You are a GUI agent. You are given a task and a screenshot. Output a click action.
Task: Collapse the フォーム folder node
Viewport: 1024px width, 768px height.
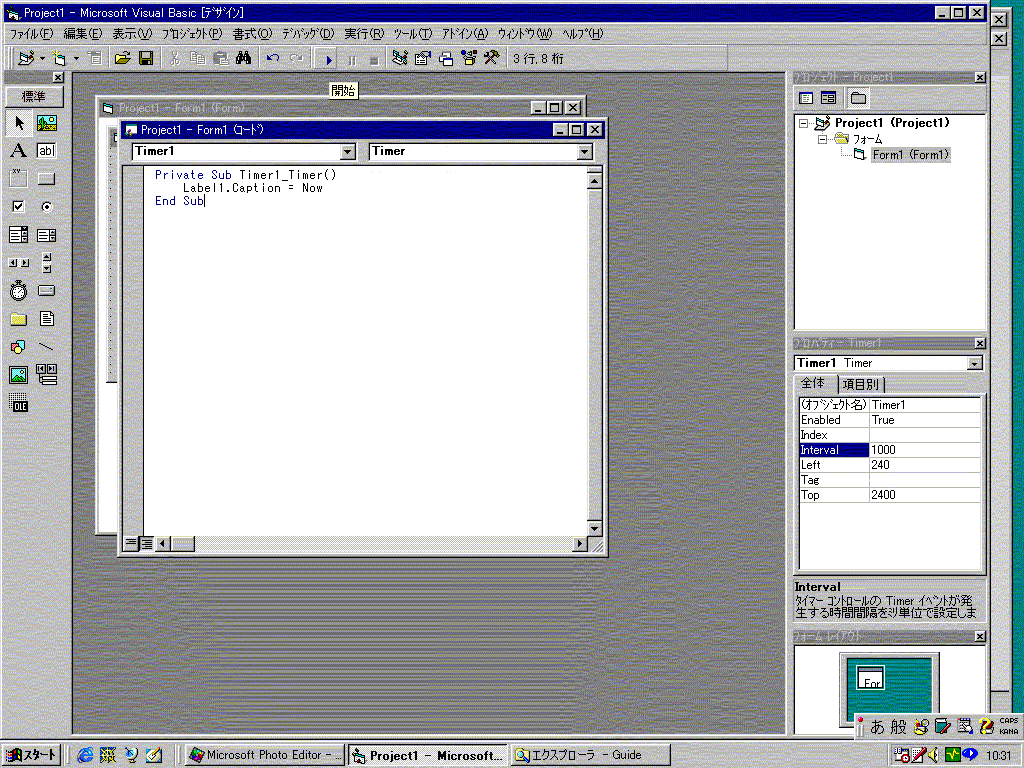(822, 139)
